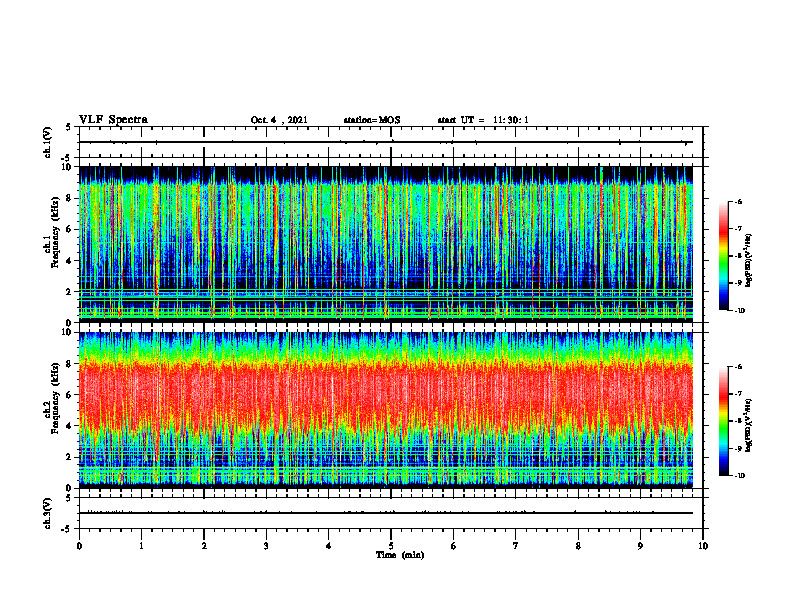Click inside the ch.1 spectrogram panel
This screenshot has height=612, width=792.
(x=386, y=244)
